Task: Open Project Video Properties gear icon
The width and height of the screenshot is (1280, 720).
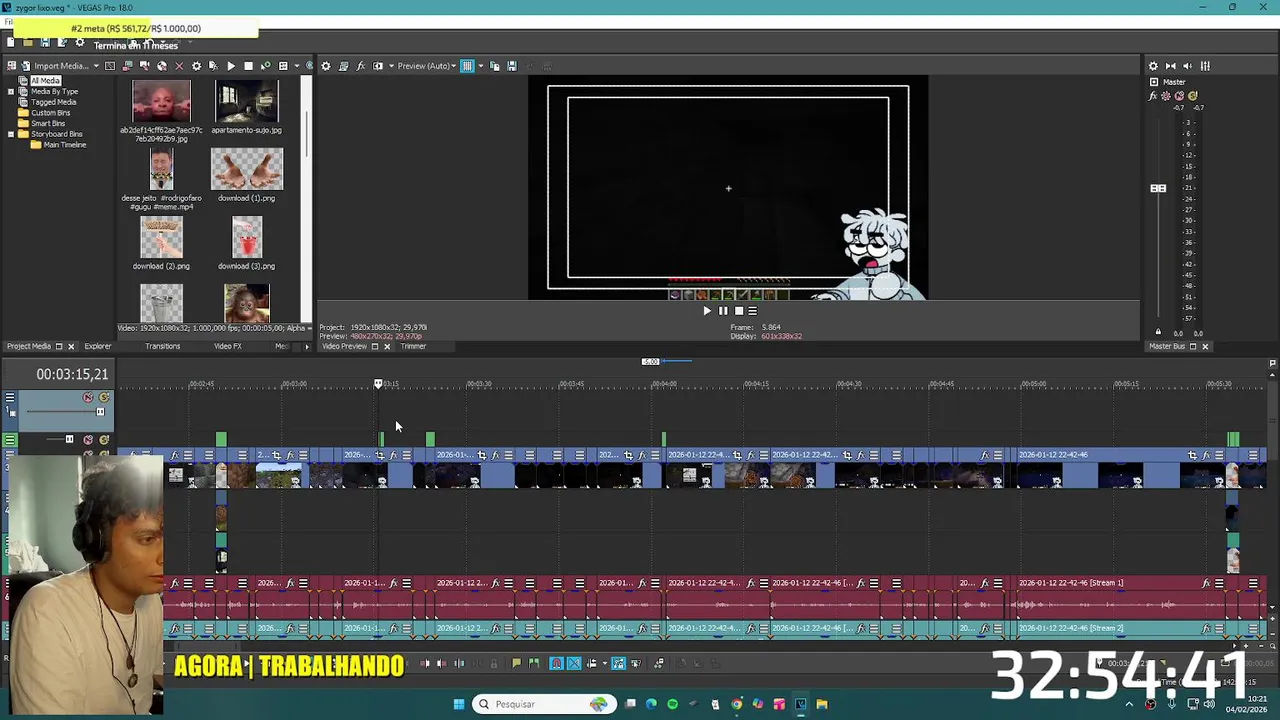Action: [x=326, y=66]
